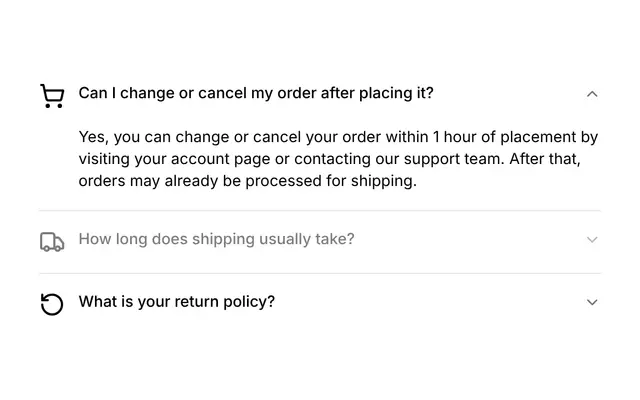Select the "Can I change or cancel my order" heading
The image size is (640, 400).
point(256,93)
